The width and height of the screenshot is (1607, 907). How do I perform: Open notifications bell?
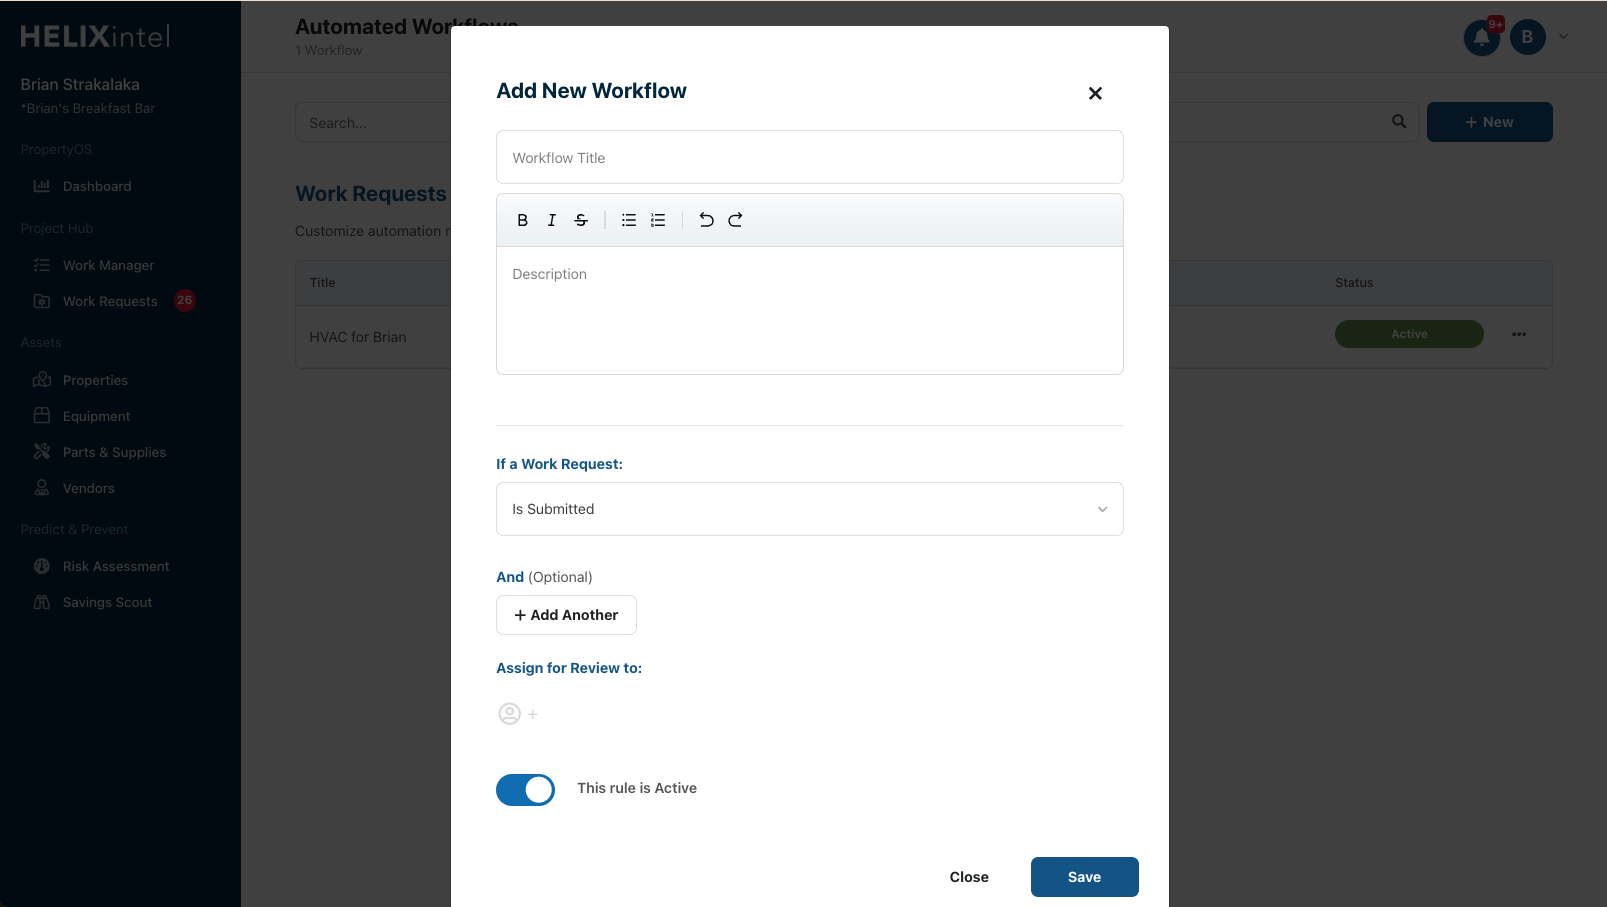pos(1482,38)
